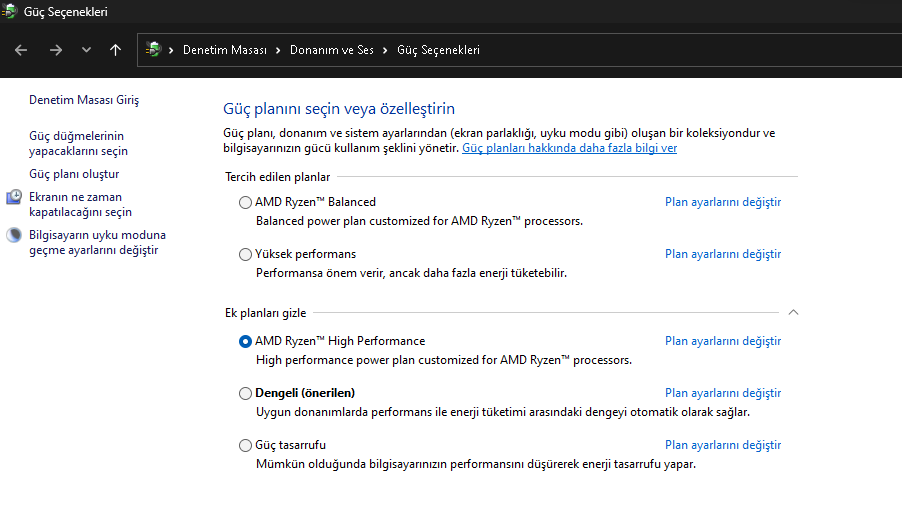
Task: Click the monitor icon beside Ekranın ne zaman kapatılacağını seçin
Action: (x=14, y=197)
